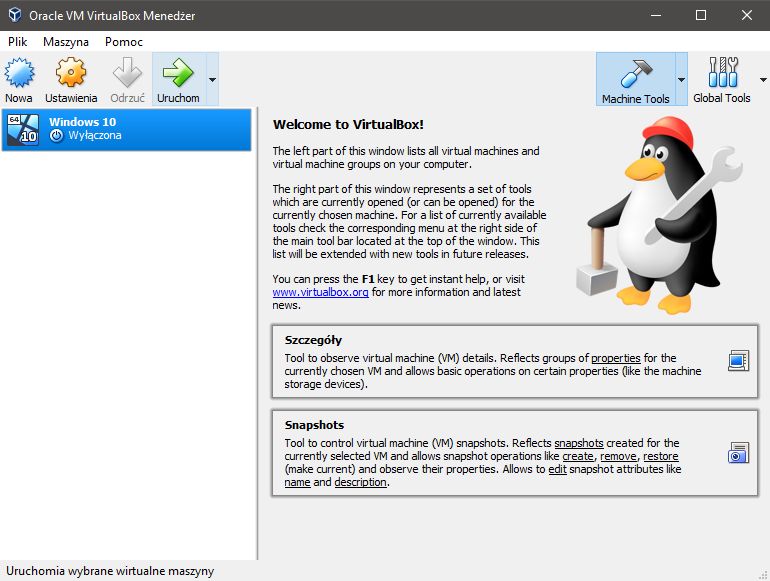
Task: Click the Windows 10 OS logo icon
Action: (23, 129)
